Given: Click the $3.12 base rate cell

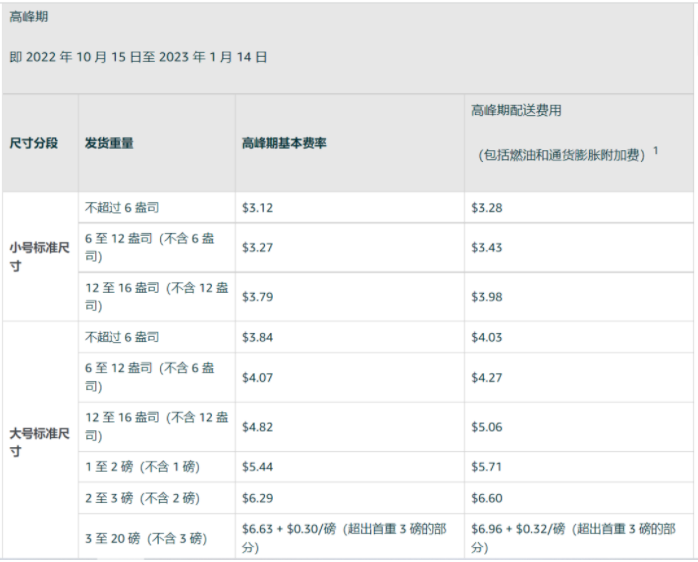Looking at the screenshot, I should coord(258,208).
